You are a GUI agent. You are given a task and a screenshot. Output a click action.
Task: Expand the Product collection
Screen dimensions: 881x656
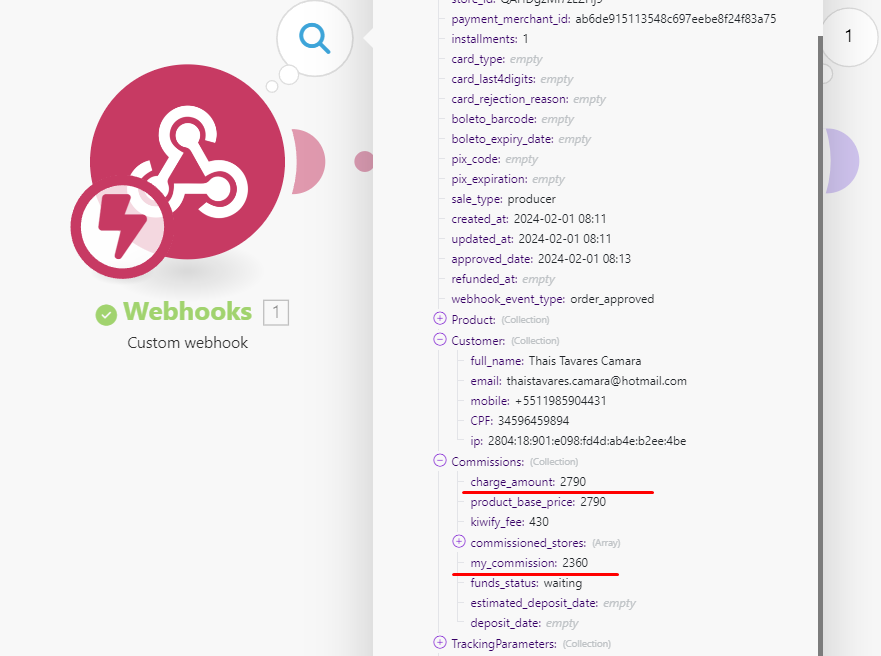tap(440, 318)
